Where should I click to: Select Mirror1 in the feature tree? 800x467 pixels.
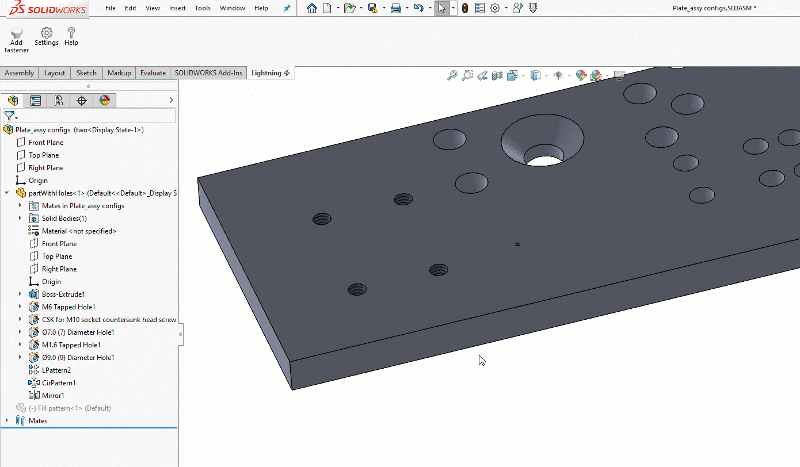point(52,395)
